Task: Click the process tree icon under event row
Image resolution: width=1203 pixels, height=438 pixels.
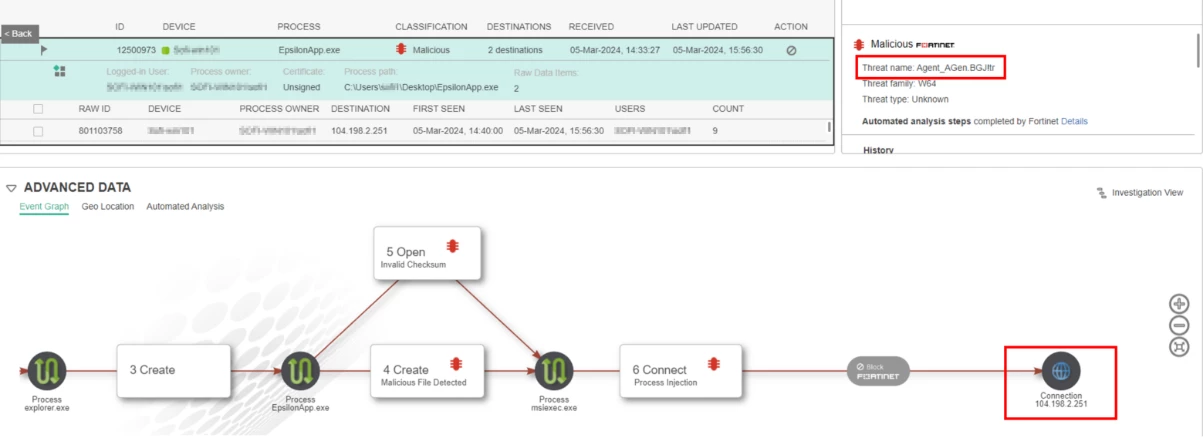Action: [59, 71]
